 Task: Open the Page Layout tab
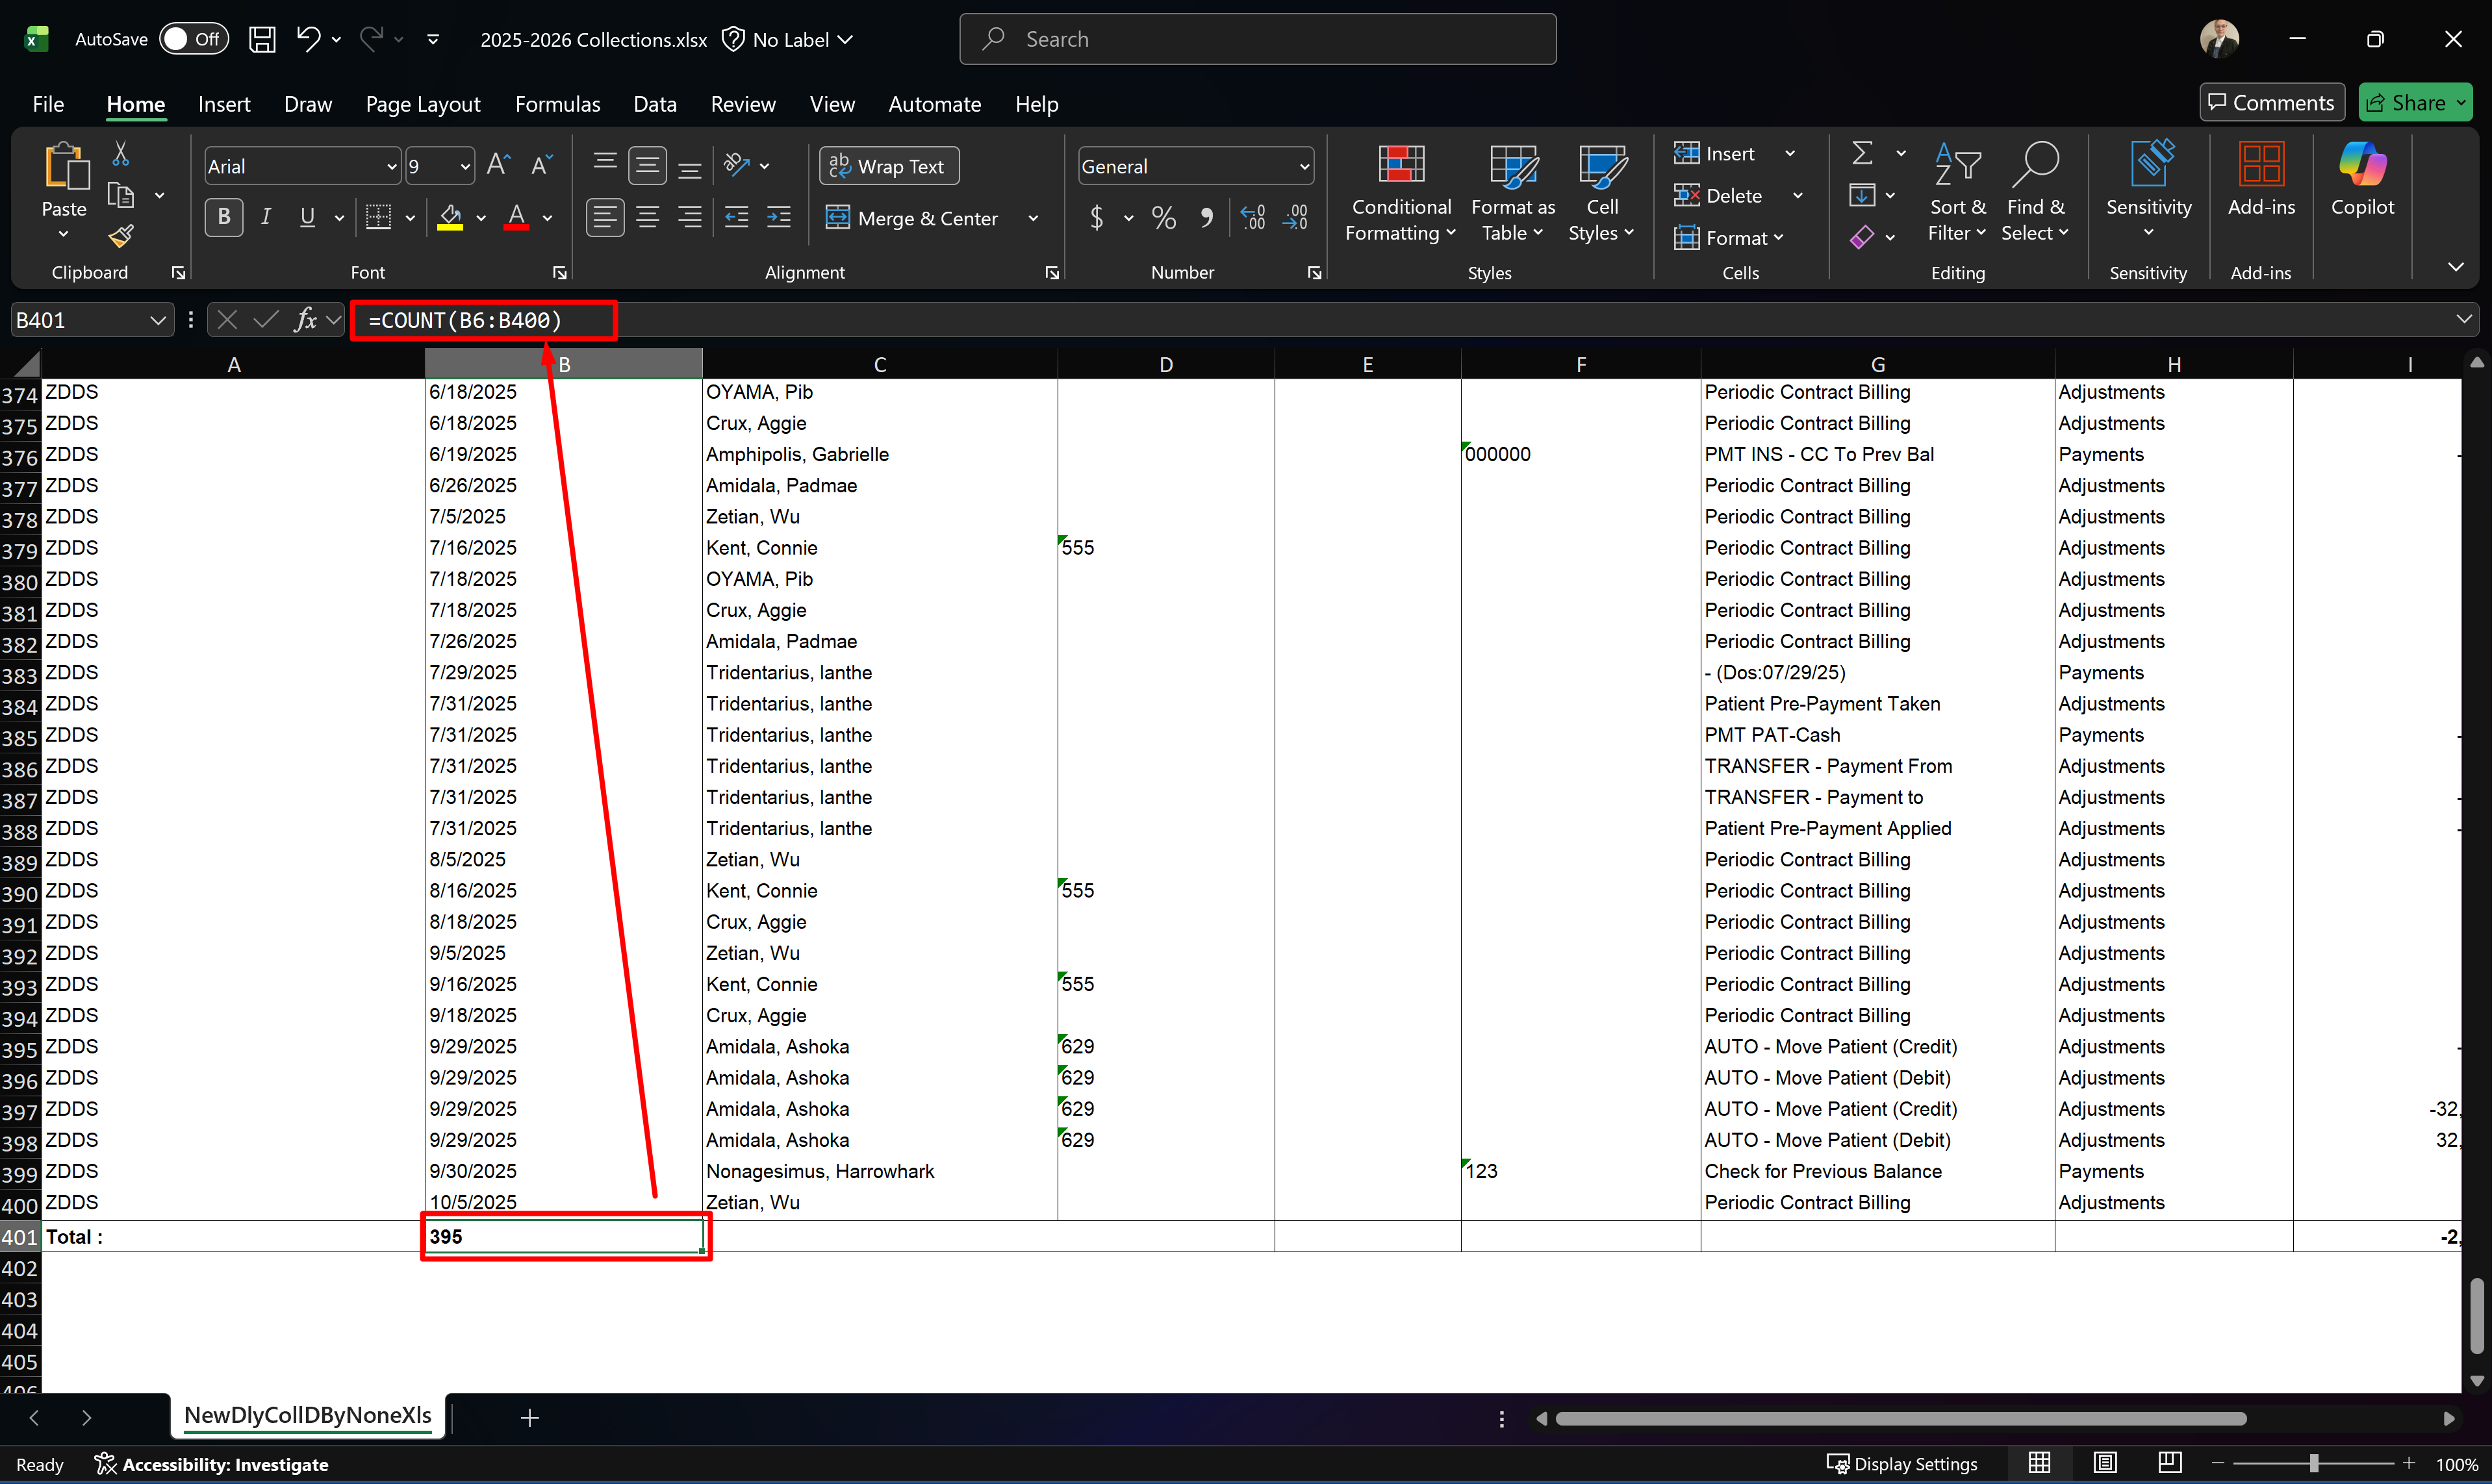(423, 104)
